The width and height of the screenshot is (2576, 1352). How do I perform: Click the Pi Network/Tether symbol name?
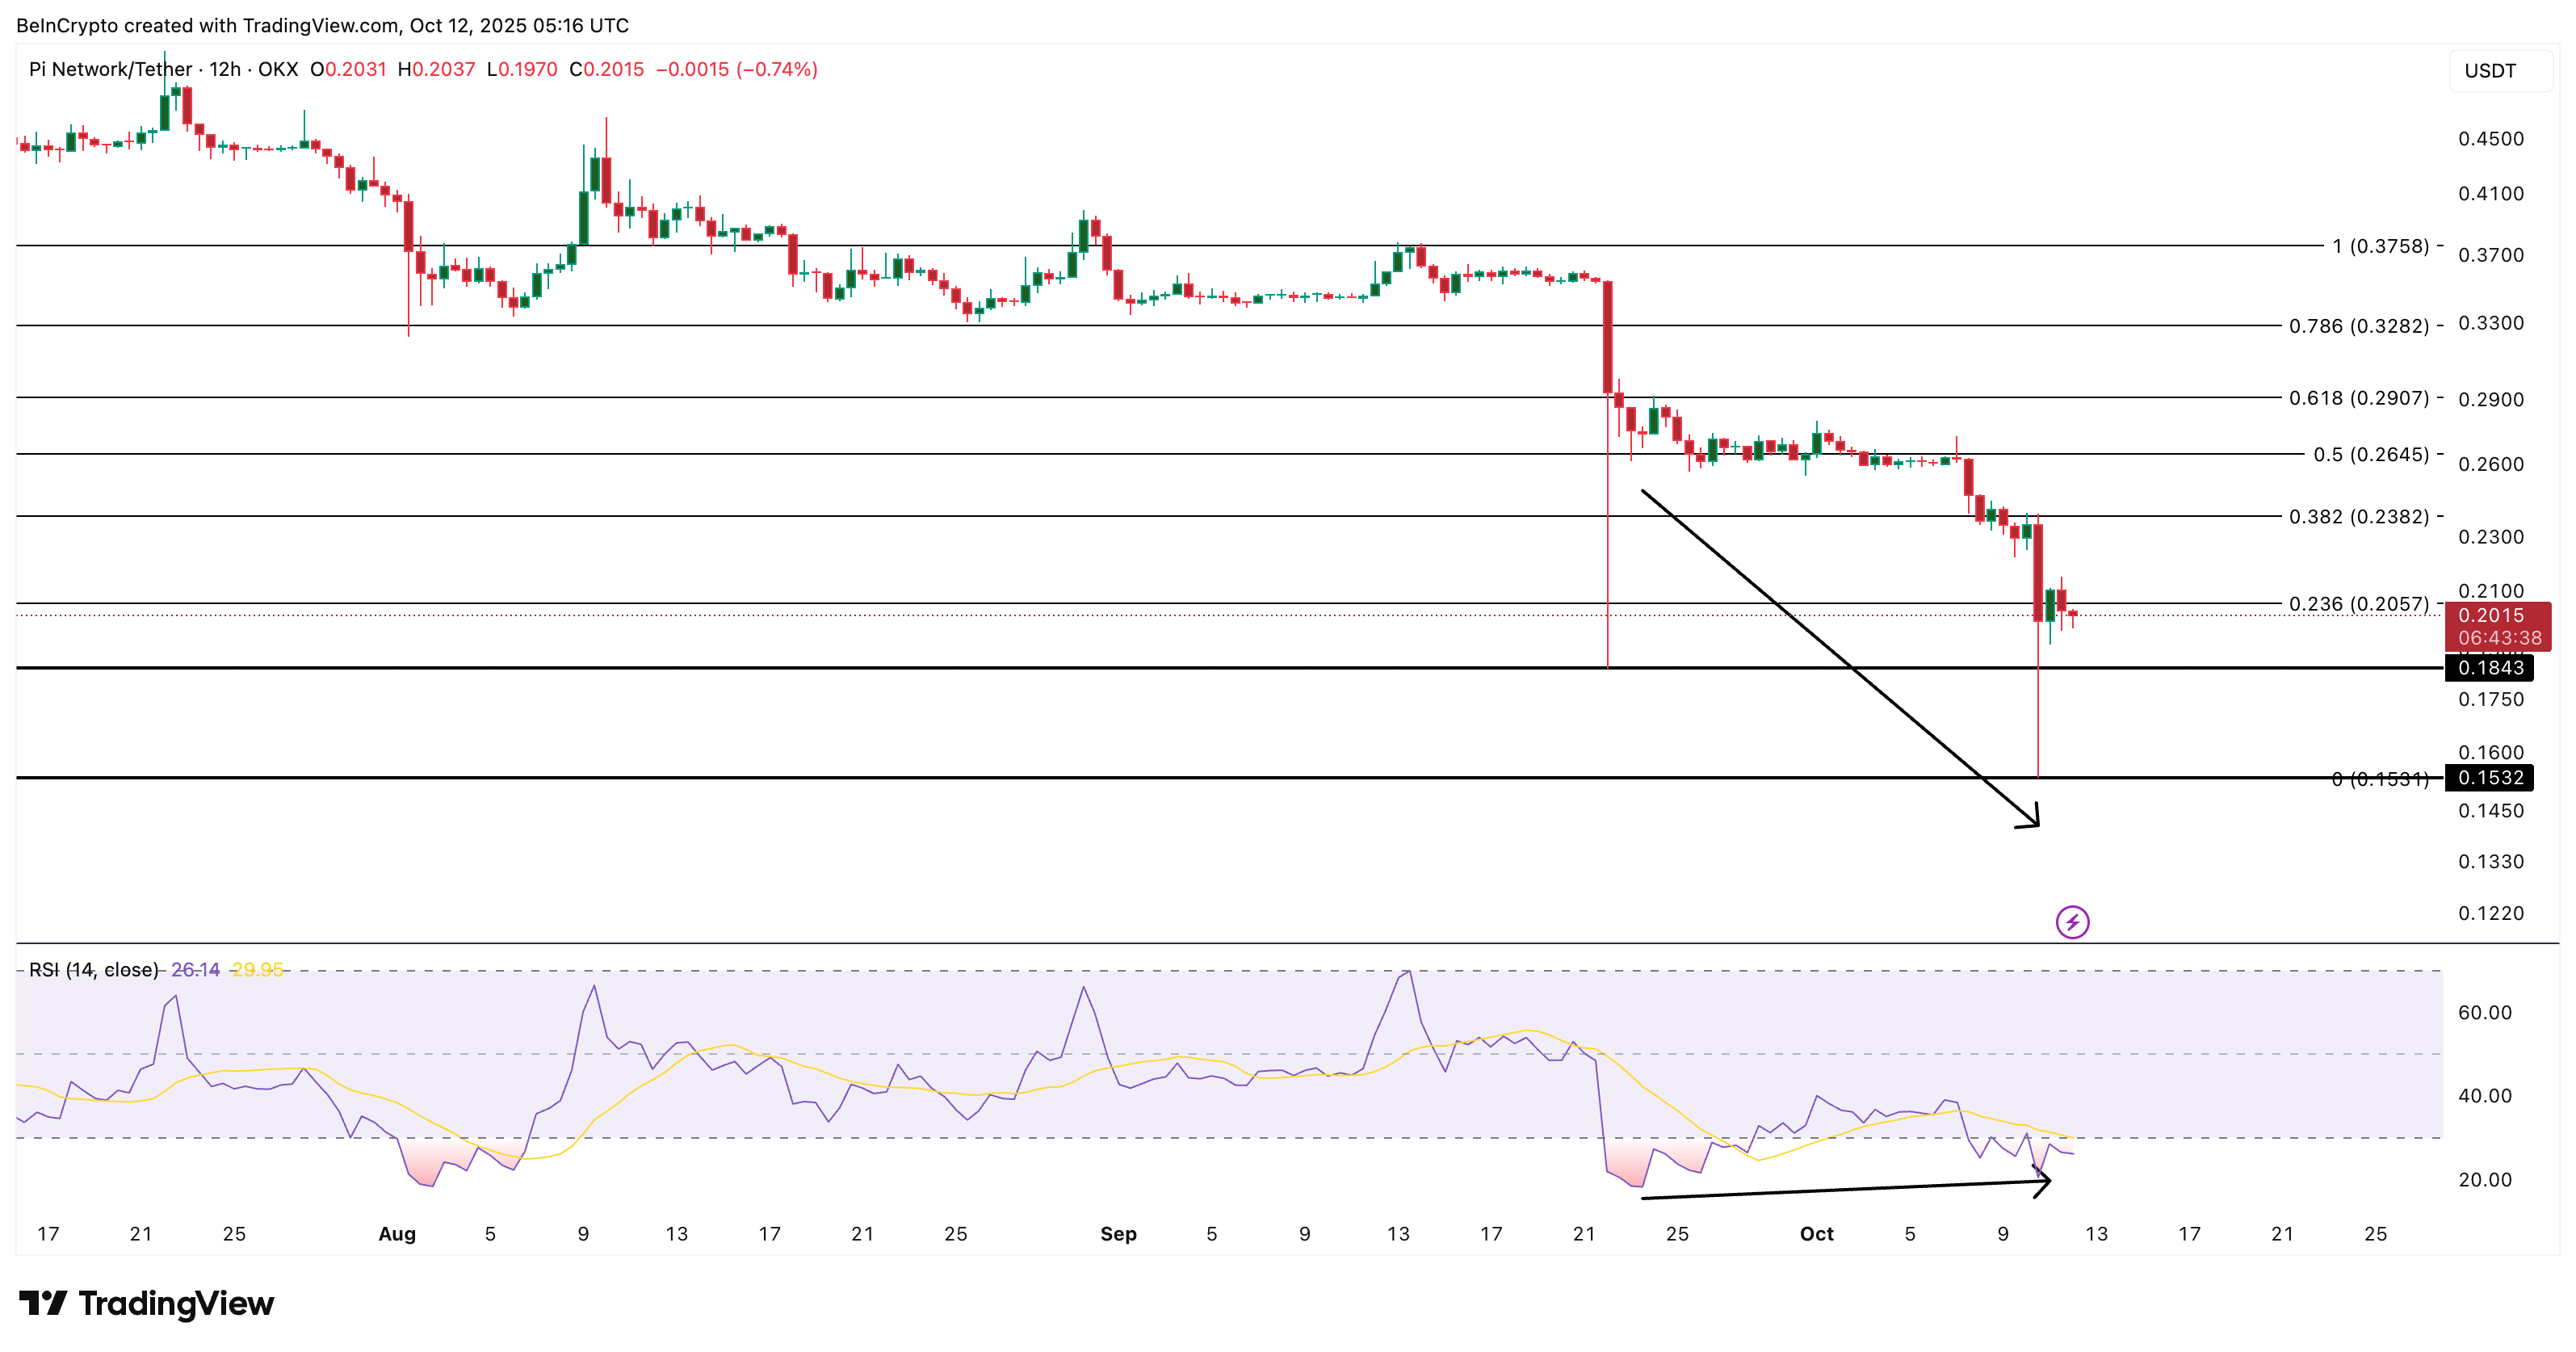pyautogui.click(x=110, y=70)
